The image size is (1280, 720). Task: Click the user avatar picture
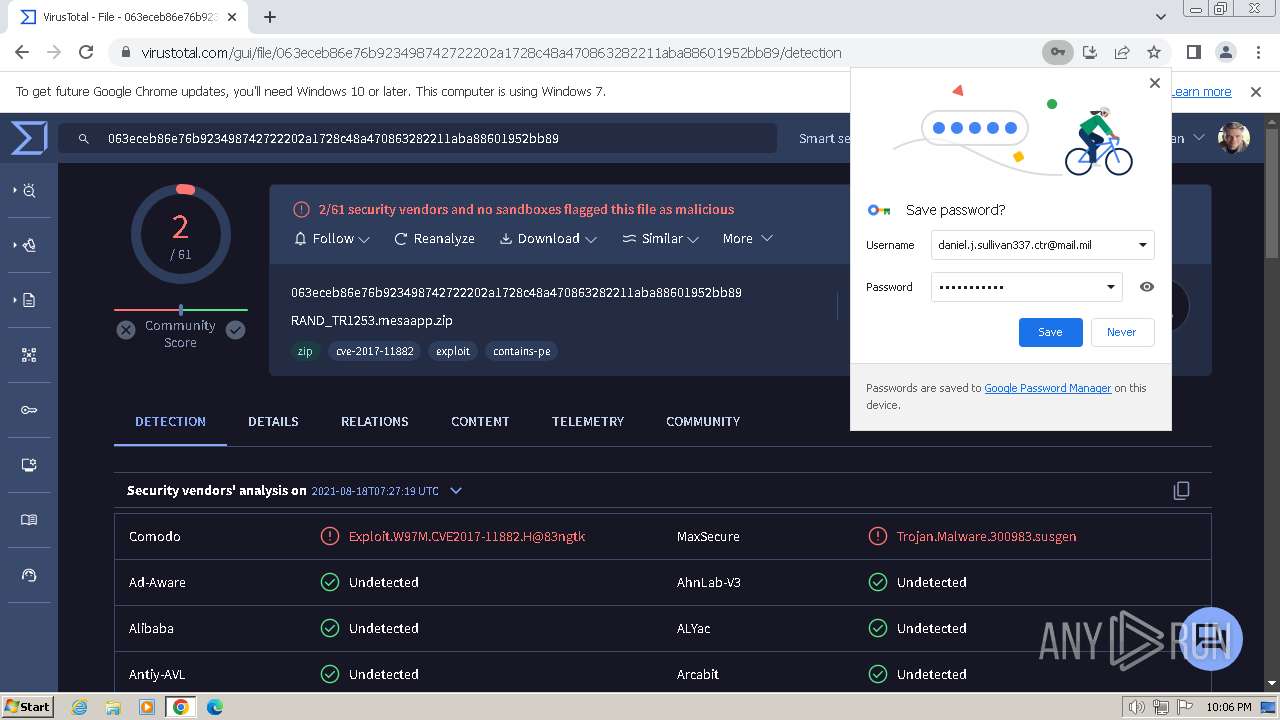(1234, 138)
